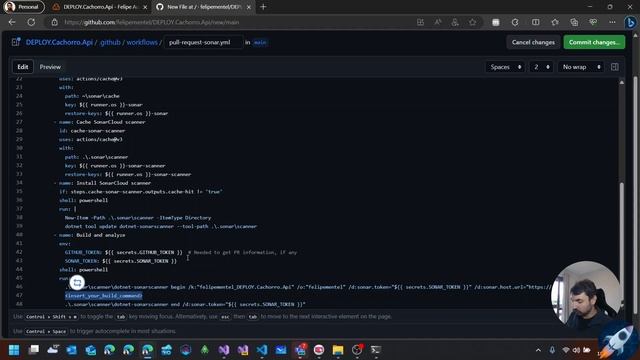Reload the page with the refresh icon
640x360 pixels.
(x=31, y=22)
